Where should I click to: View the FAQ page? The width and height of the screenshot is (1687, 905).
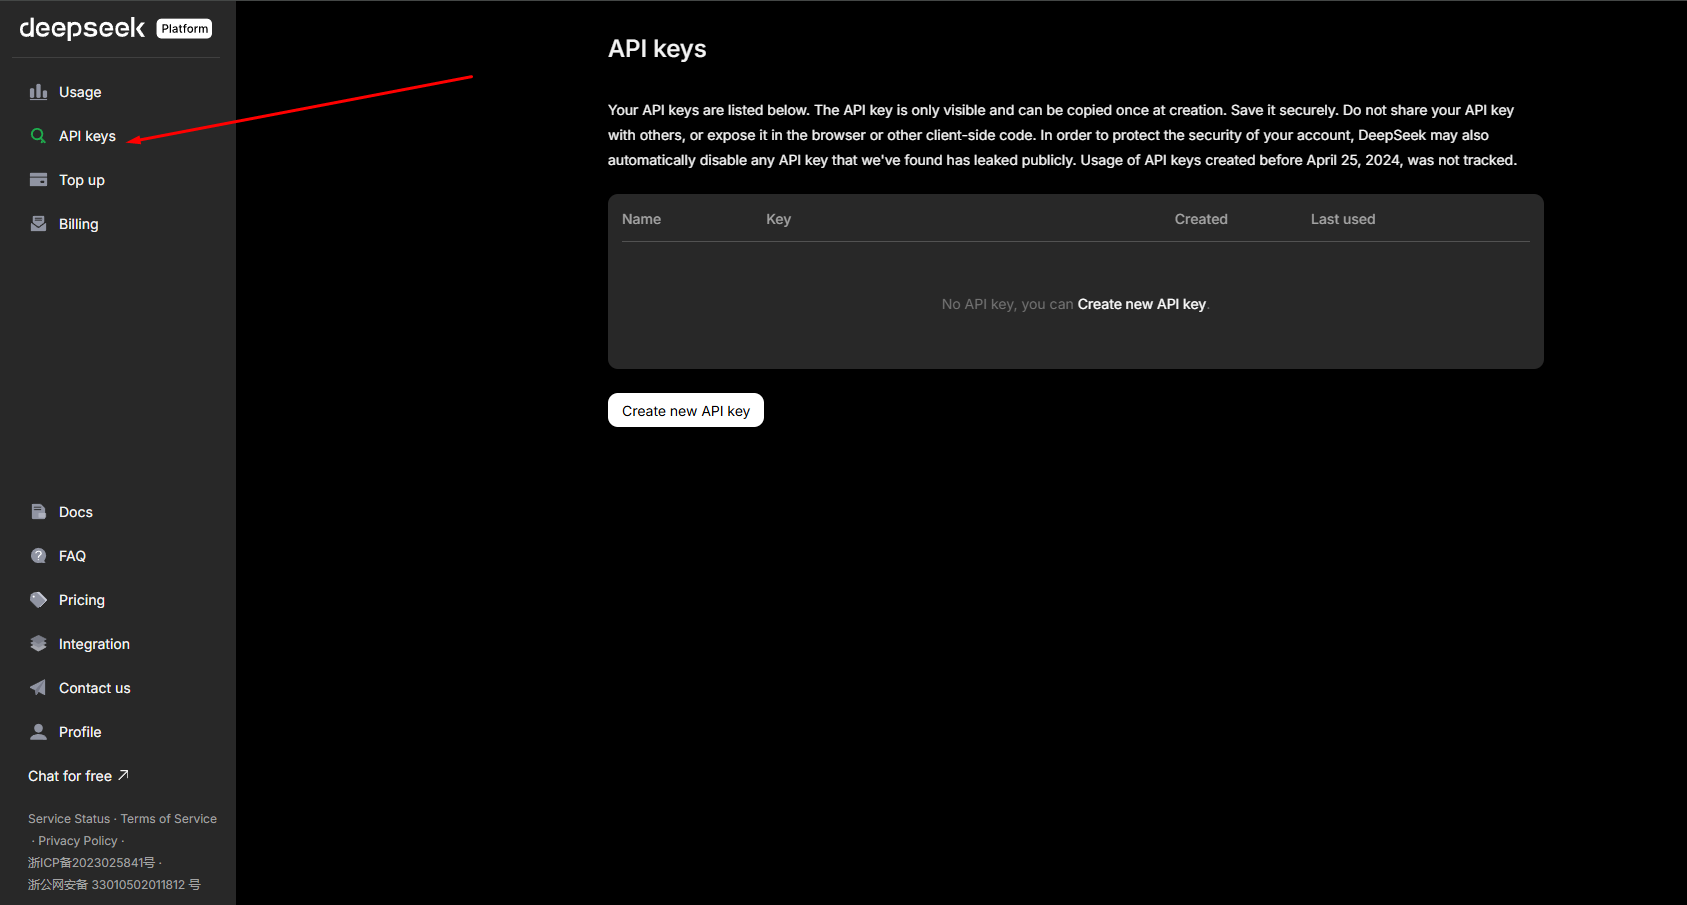[x=72, y=556]
